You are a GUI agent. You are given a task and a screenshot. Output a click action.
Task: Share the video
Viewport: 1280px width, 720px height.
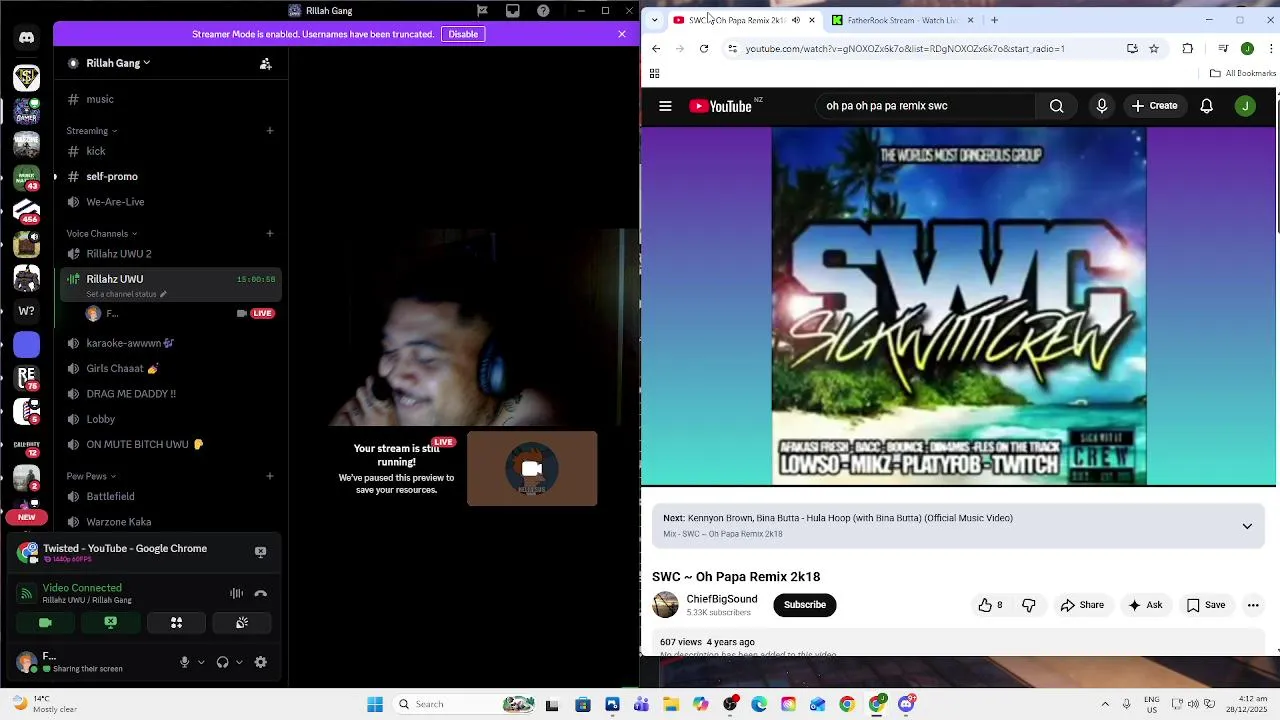[x=1082, y=605]
